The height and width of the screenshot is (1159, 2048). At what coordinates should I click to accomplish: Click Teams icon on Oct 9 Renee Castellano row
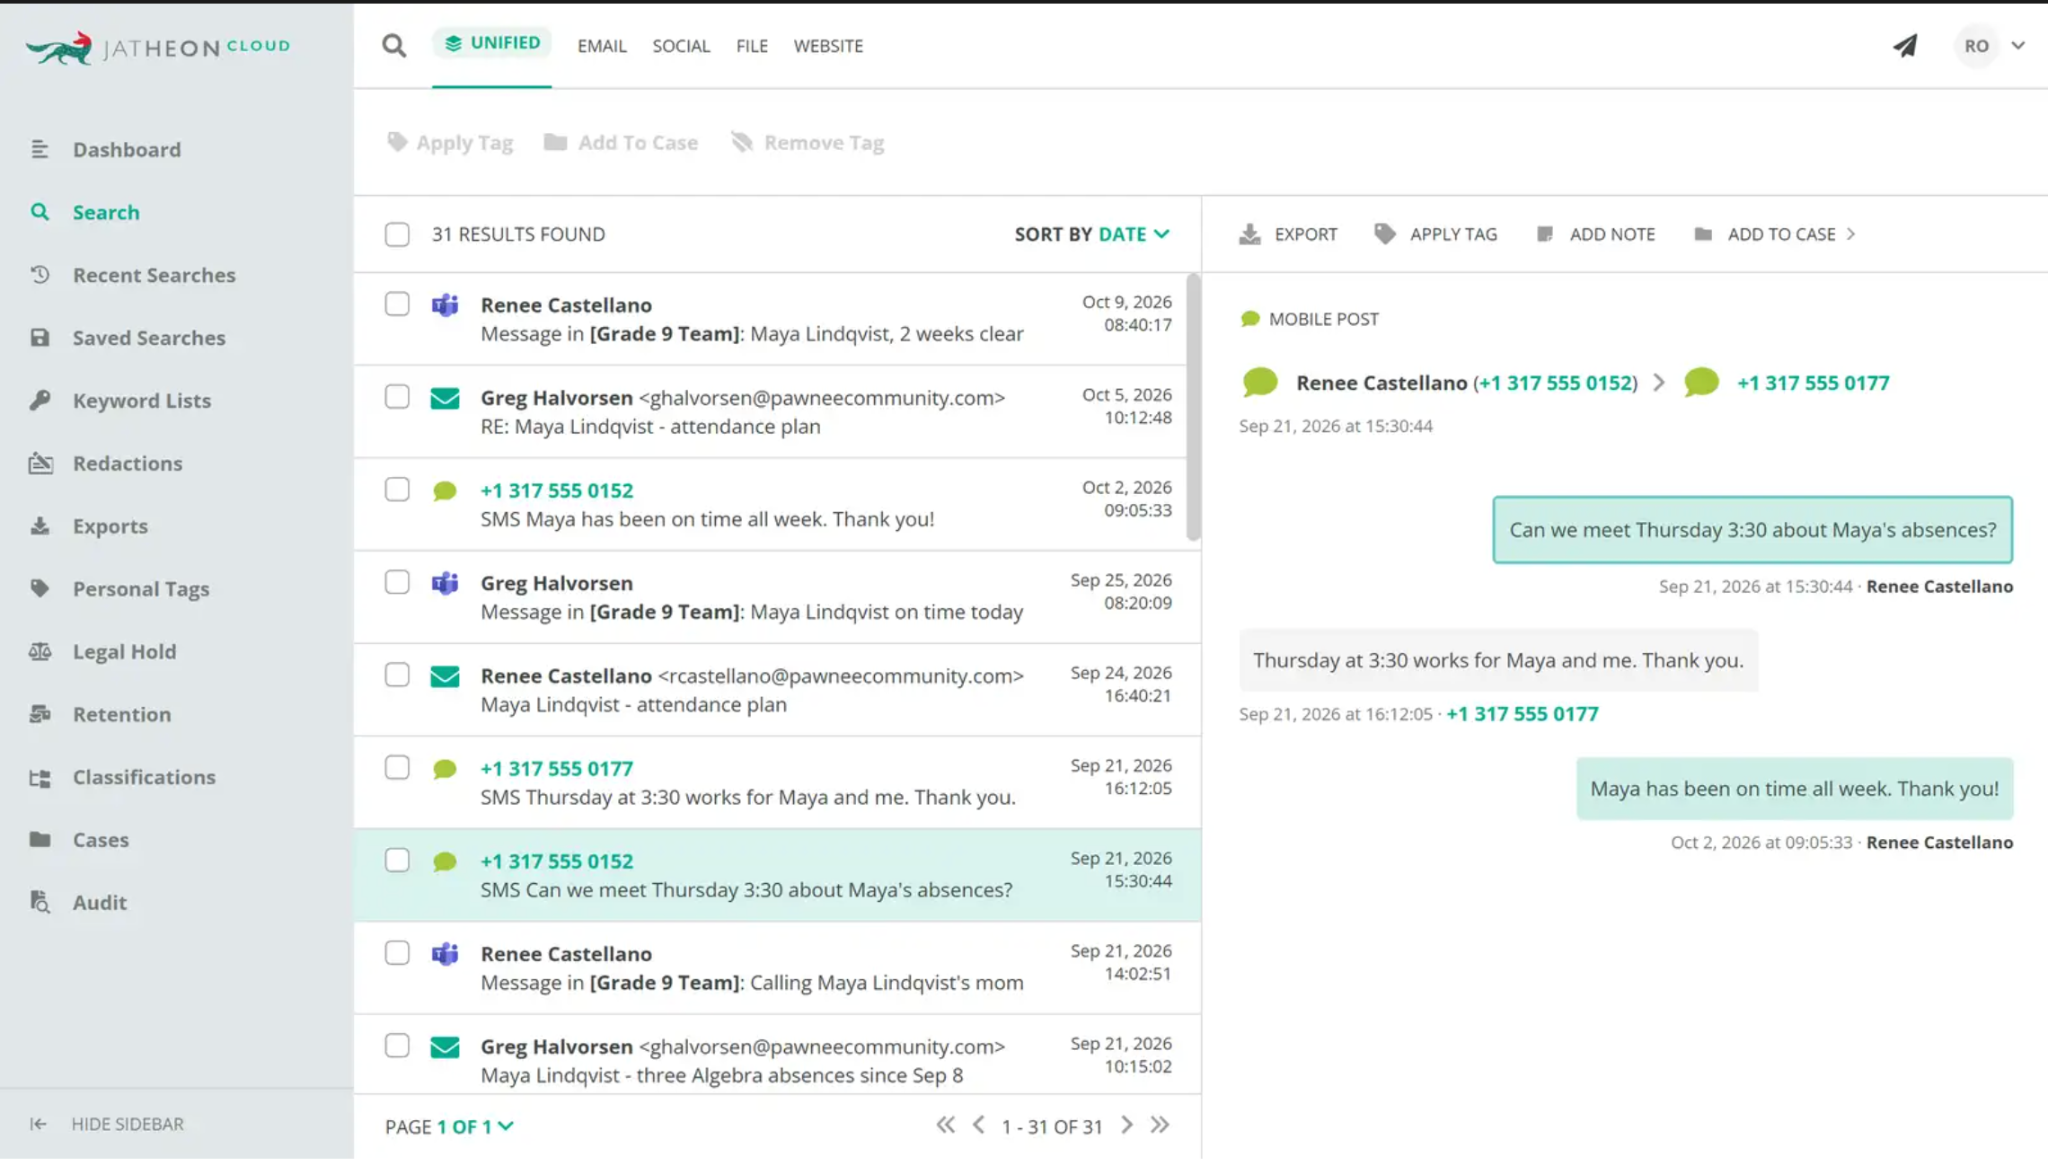[x=445, y=305]
